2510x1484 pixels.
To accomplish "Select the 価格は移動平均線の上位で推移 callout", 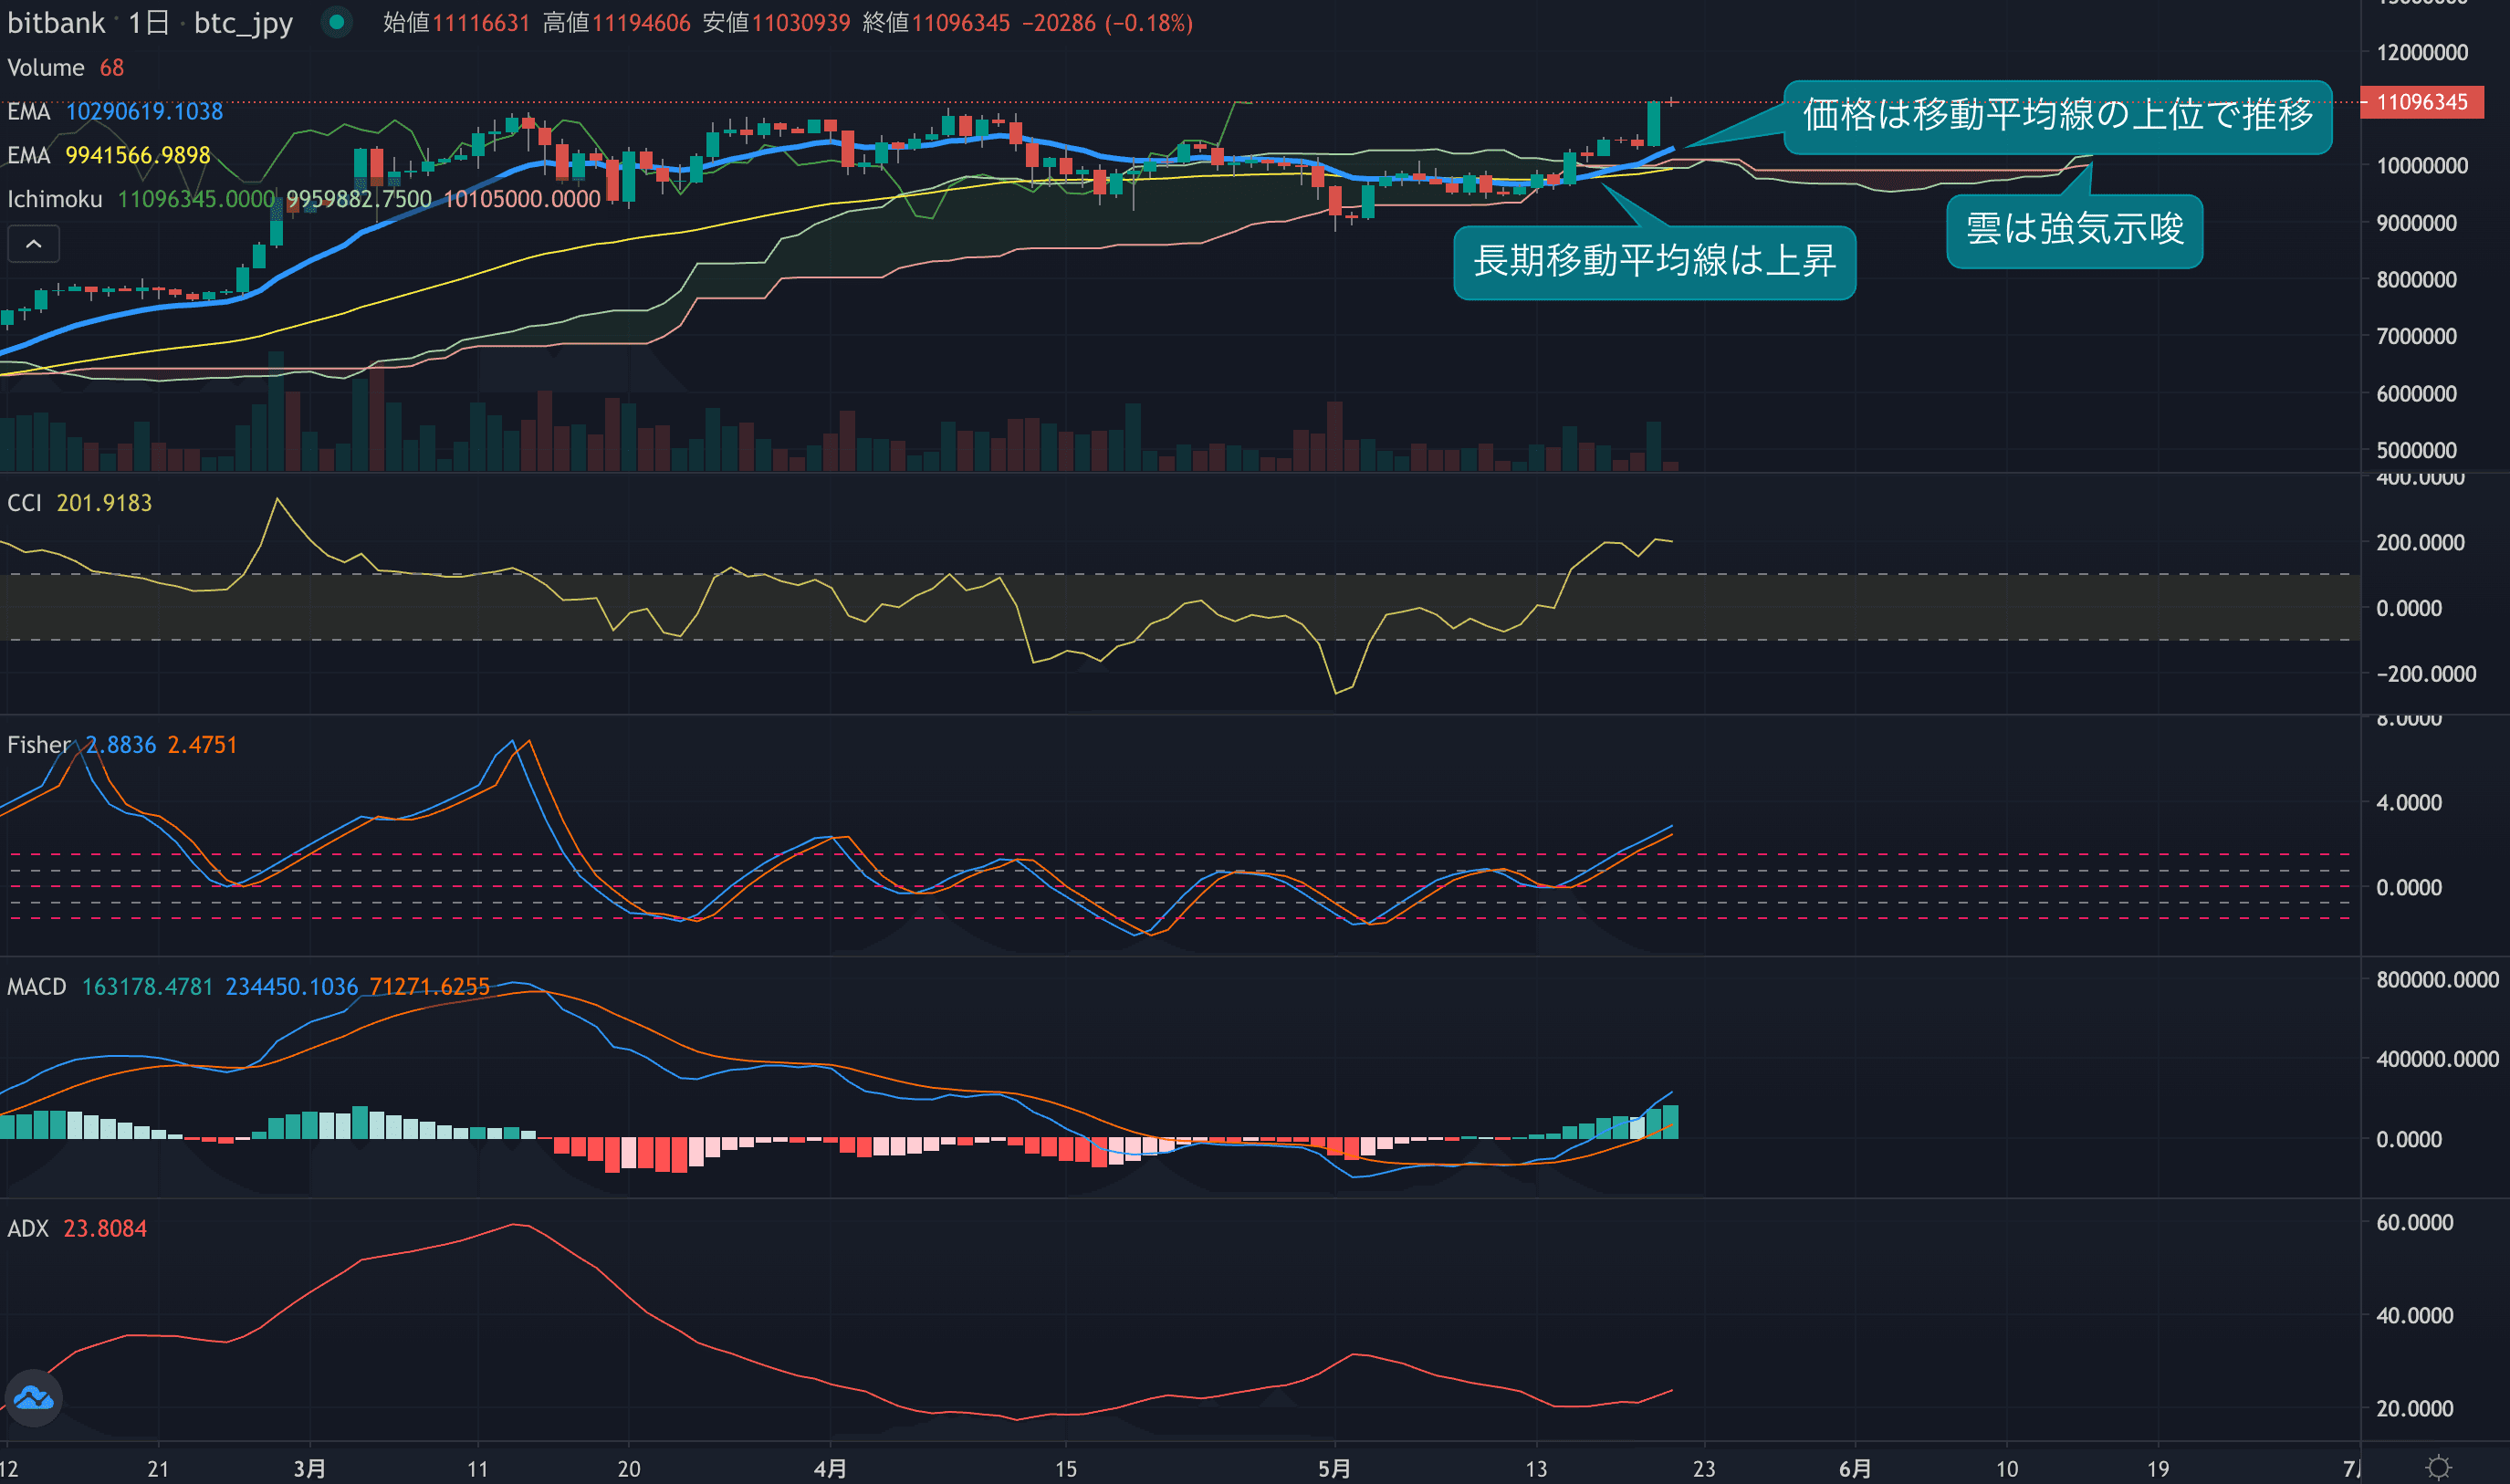I will (x=2057, y=116).
